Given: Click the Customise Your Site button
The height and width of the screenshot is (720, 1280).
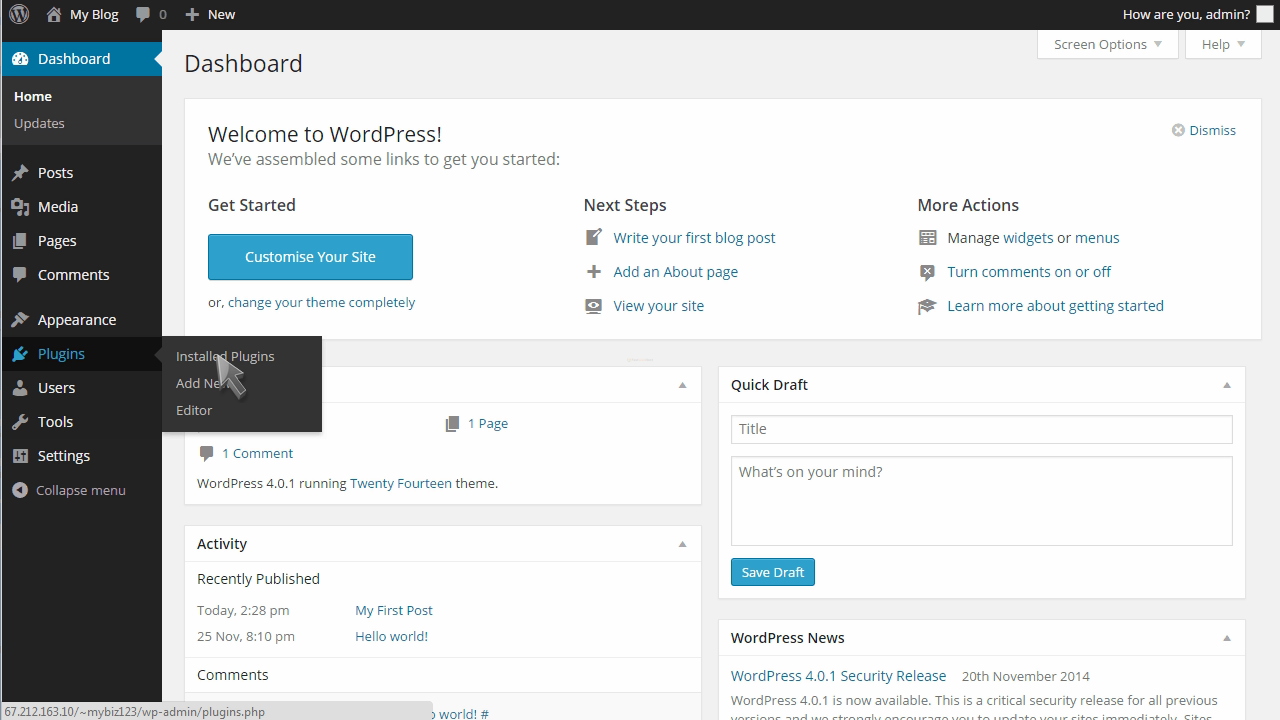Looking at the screenshot, I should (x=310, y=257).
